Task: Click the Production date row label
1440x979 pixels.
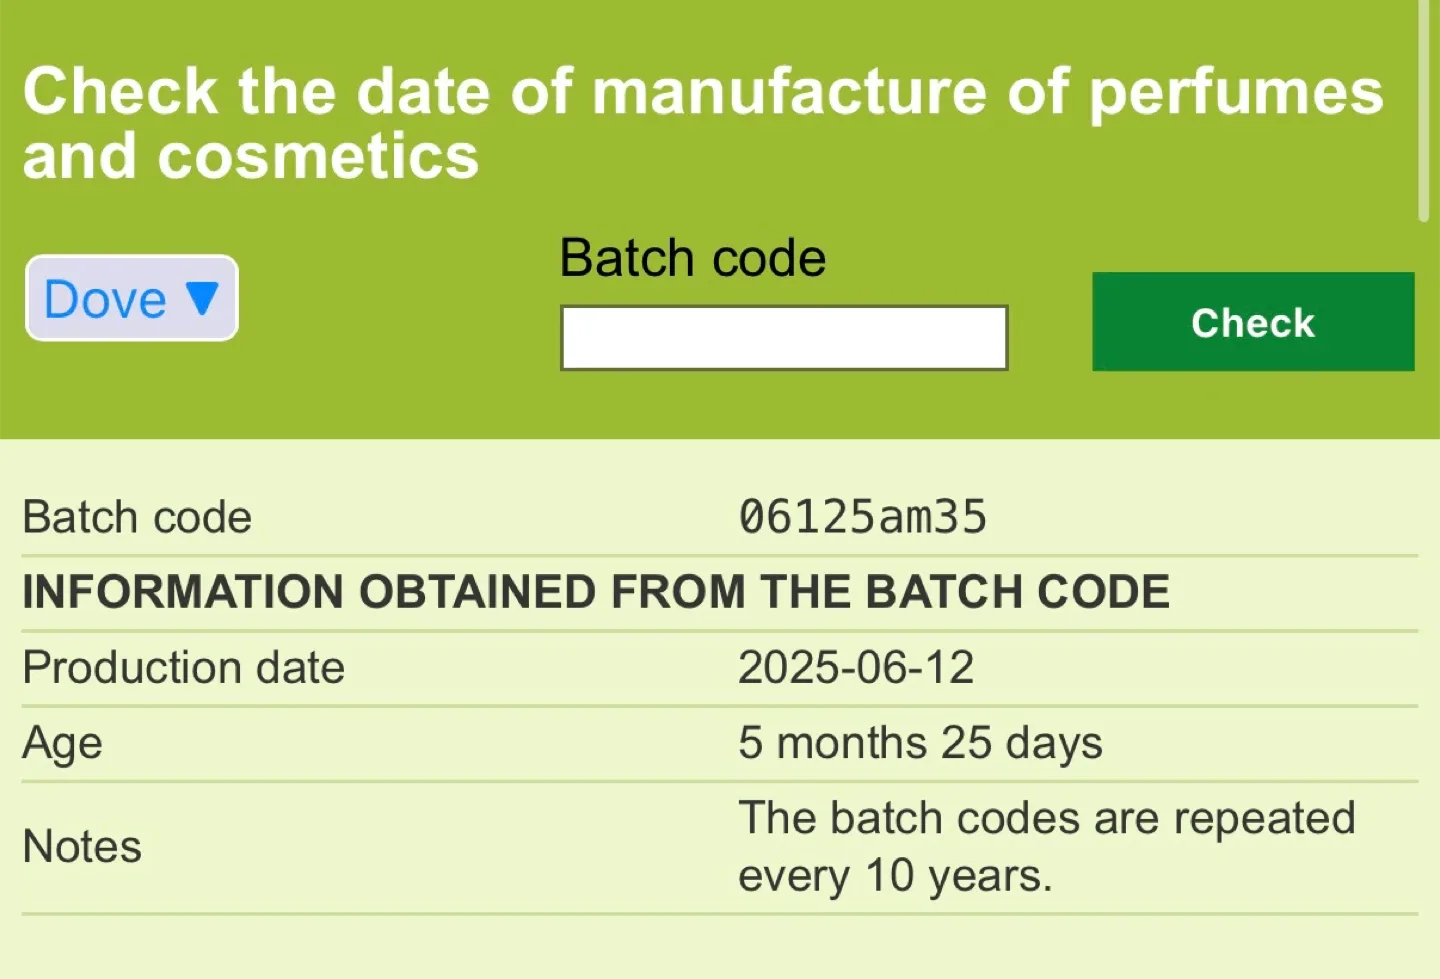Action: (x=183, y=667)
